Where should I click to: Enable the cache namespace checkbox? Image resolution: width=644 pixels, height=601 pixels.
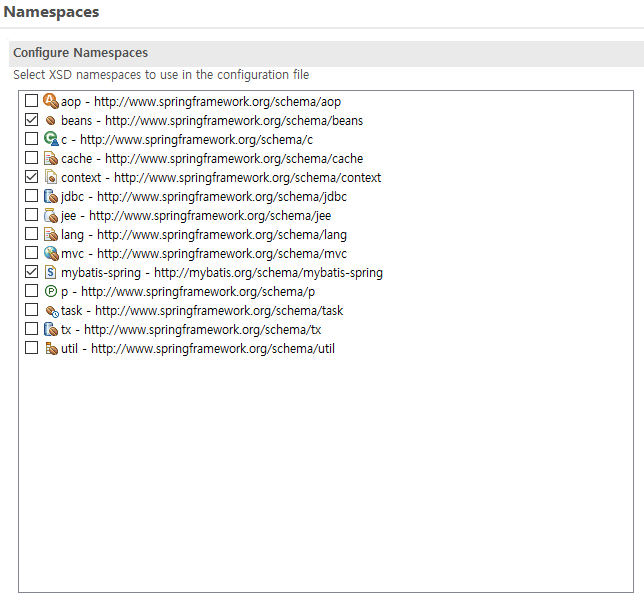click(x=32, y=157)
